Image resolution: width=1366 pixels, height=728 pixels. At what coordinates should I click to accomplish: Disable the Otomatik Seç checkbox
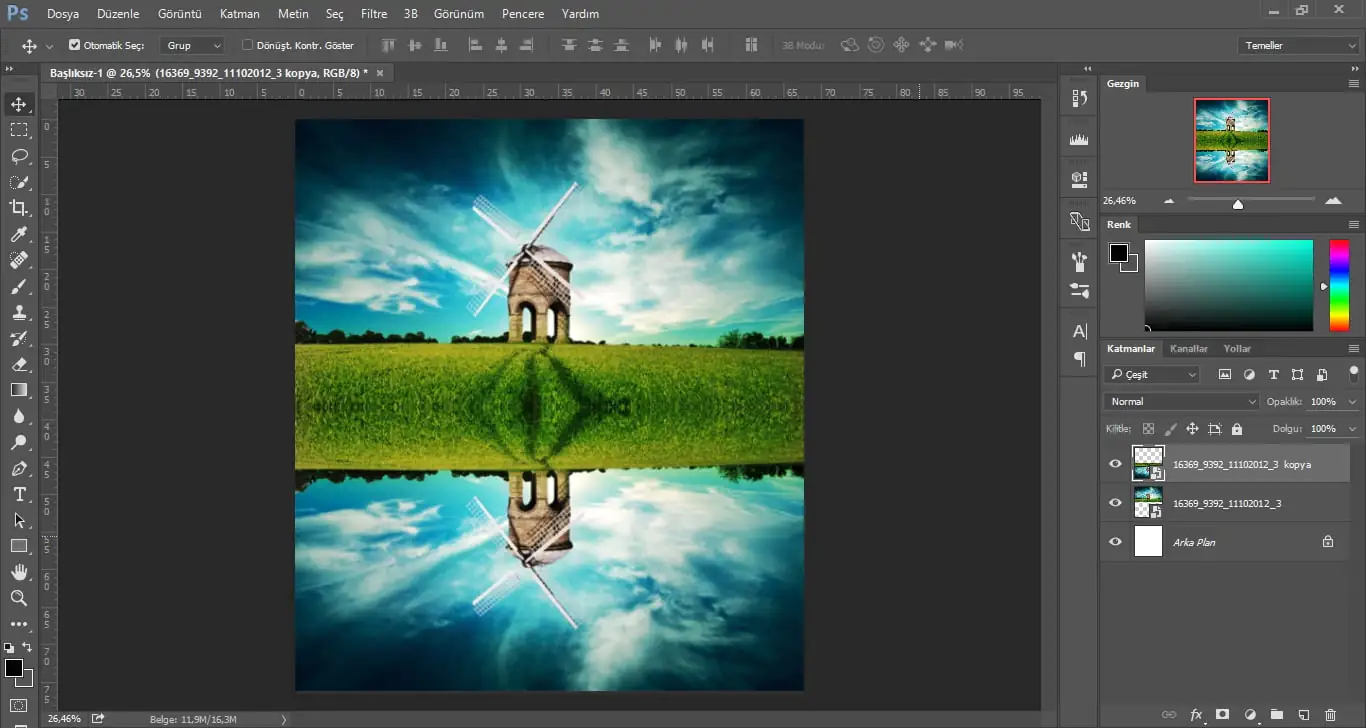click(x=75, y=45)
